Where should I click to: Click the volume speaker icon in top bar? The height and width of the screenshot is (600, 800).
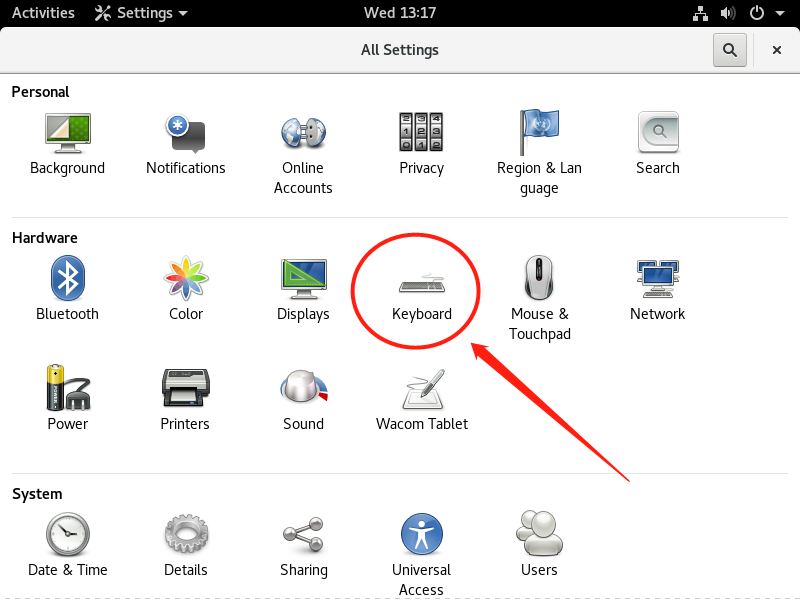coord(728,13)
